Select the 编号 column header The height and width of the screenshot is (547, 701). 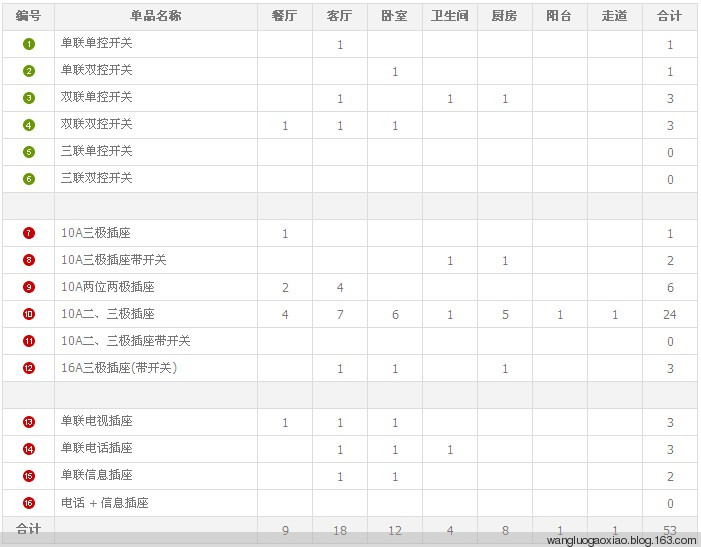pos(29,16)
